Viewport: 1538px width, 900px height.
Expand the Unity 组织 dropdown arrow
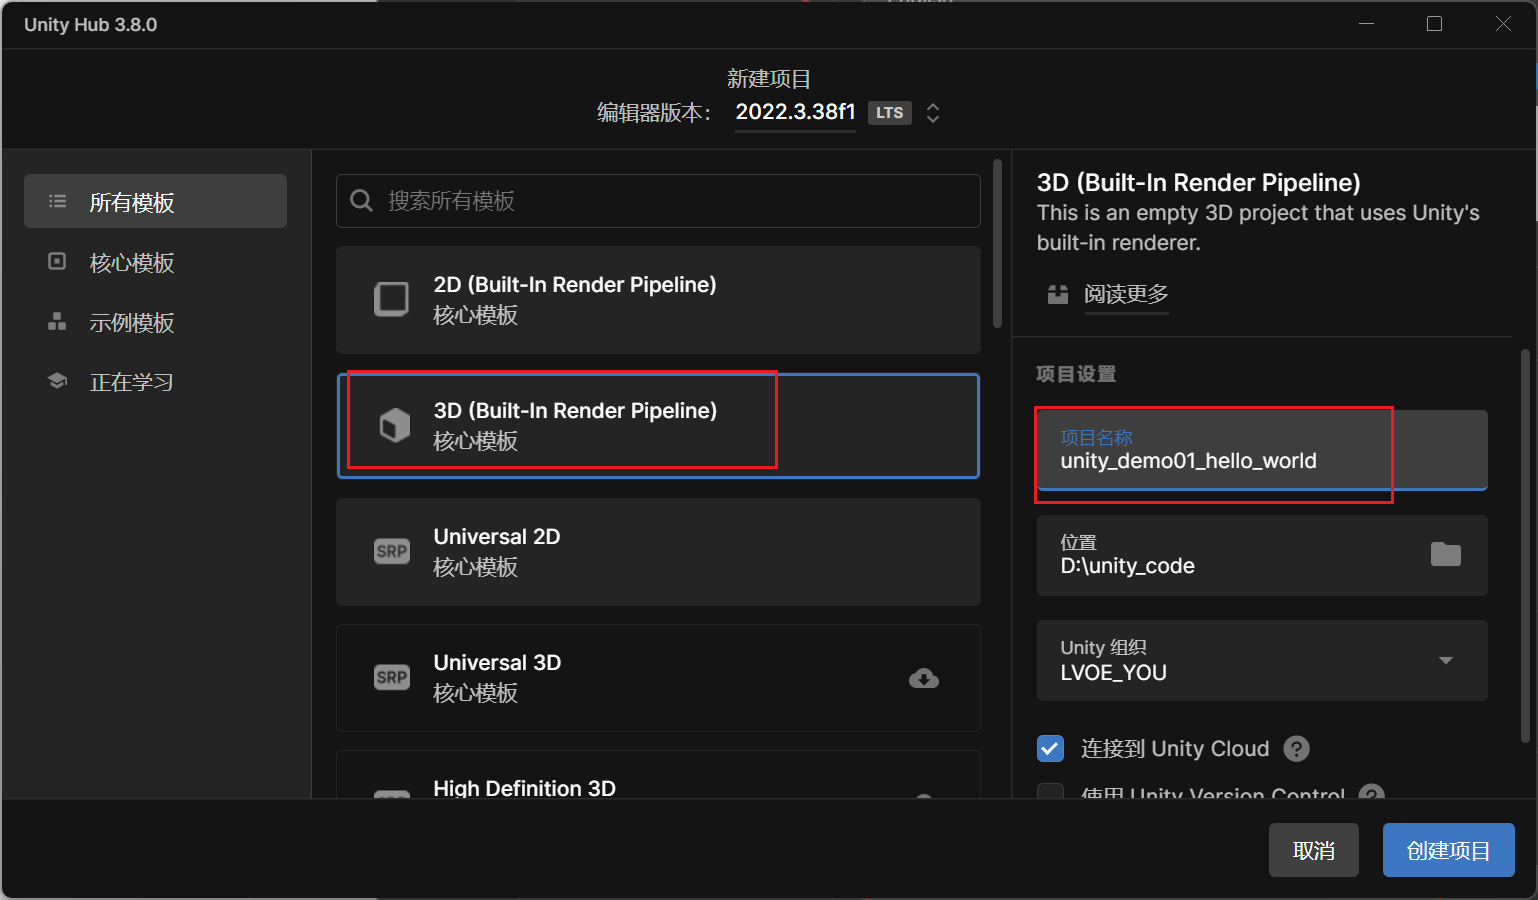(x=1446, y=660)
